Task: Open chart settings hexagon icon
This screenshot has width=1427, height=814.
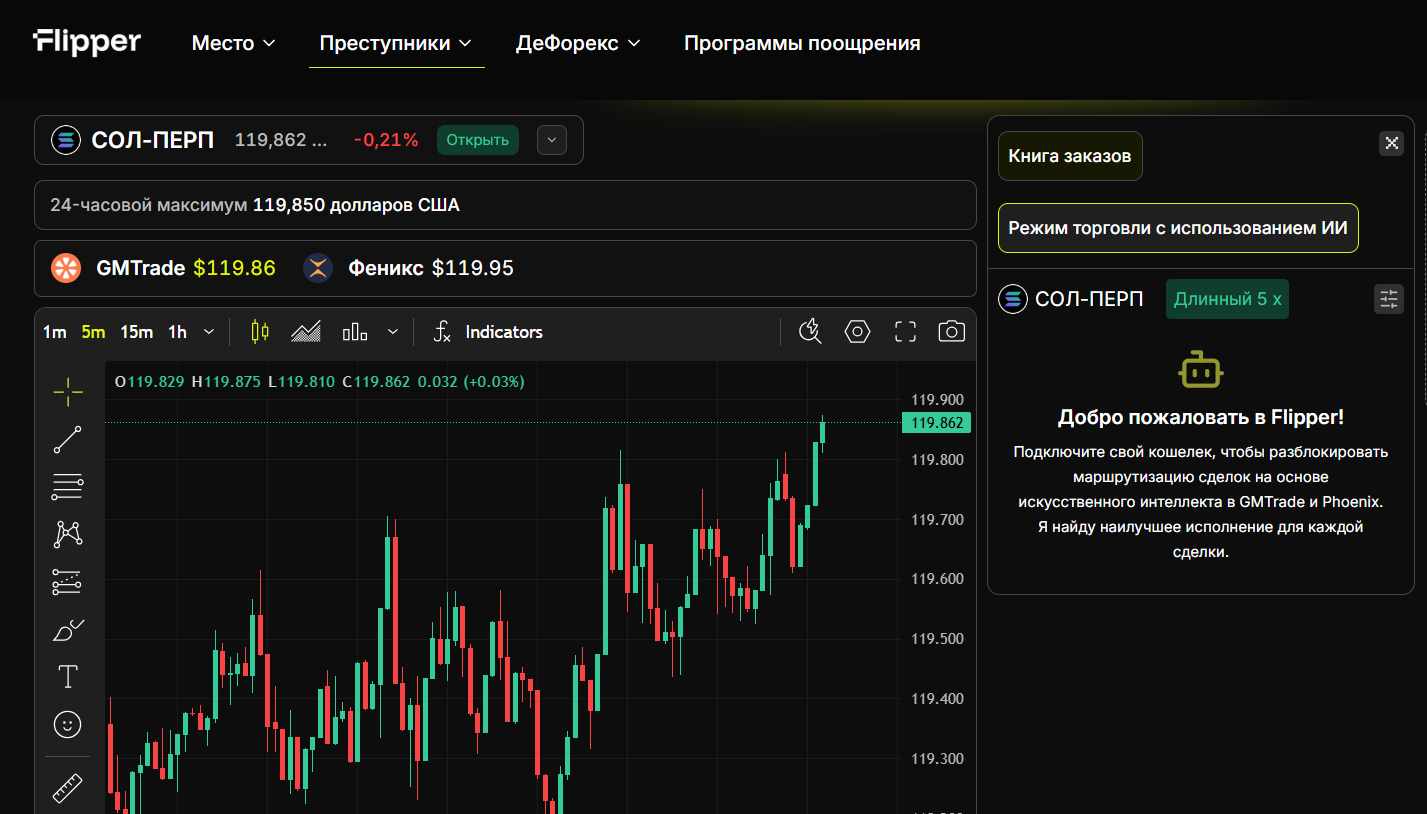Action: click(858, 332)
